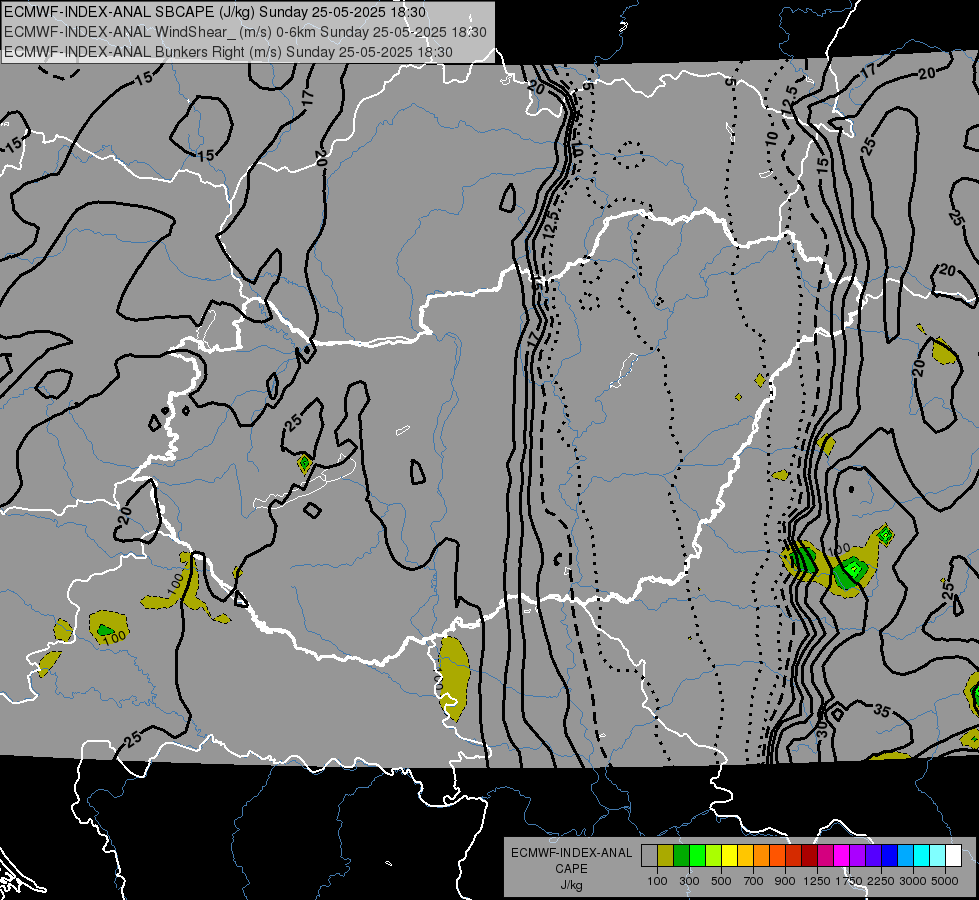Viewport: 979px width, 900px height.
Task: Click the J/kg unit label in legend
Action: [571, 885]
